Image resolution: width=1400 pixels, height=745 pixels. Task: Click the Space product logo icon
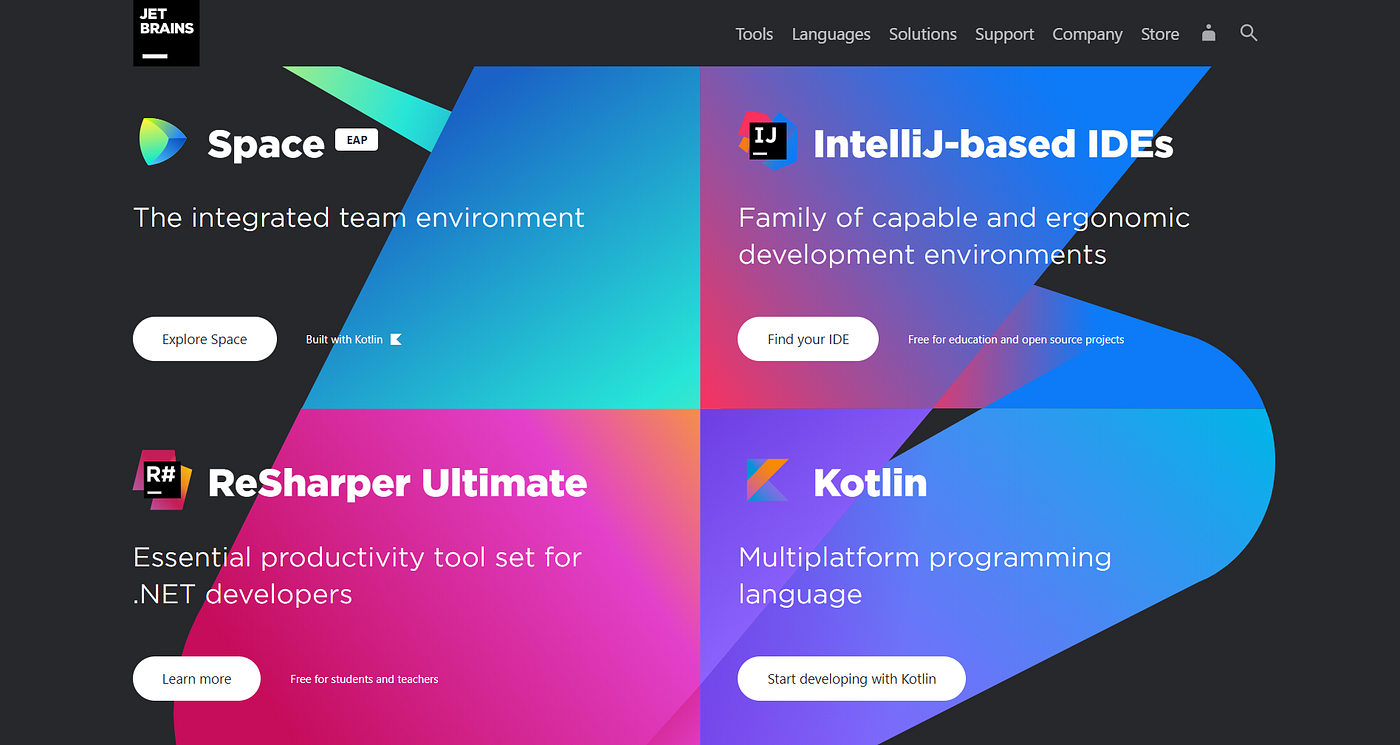click(162, 141)
